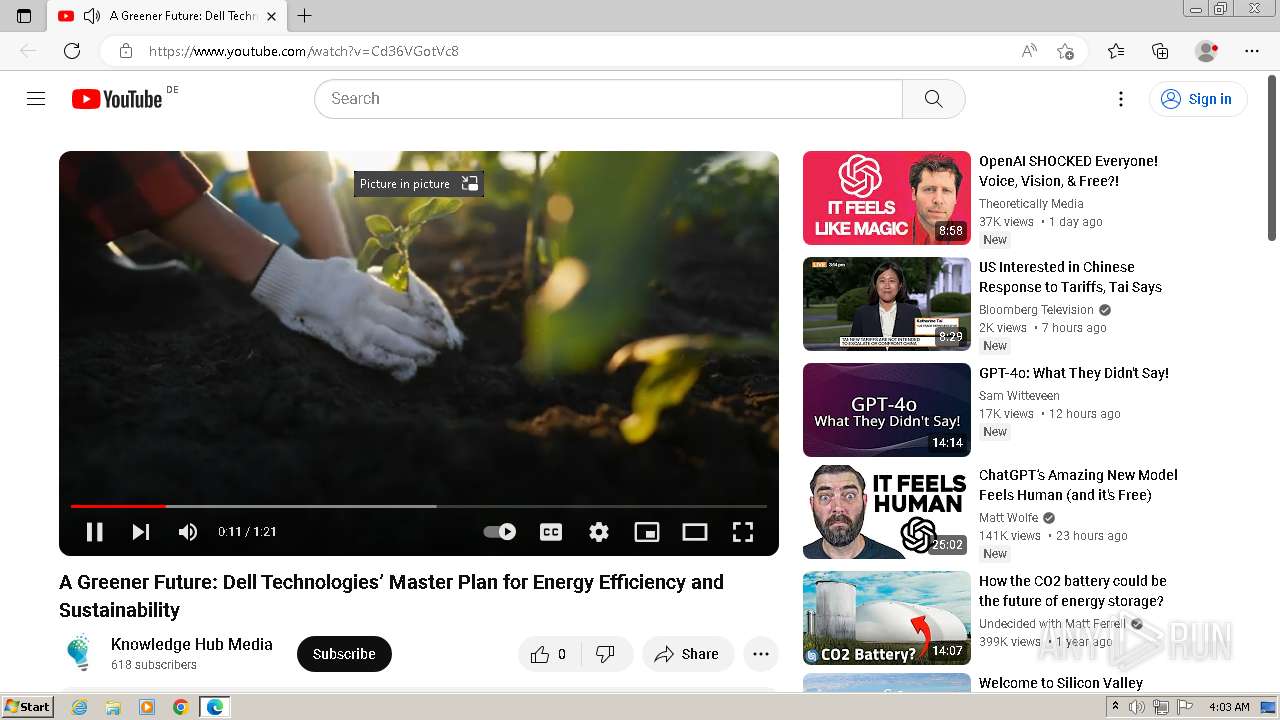Toggle autoplay switch in player
This screenshot has height=720, width=1280.
point(500,532)
